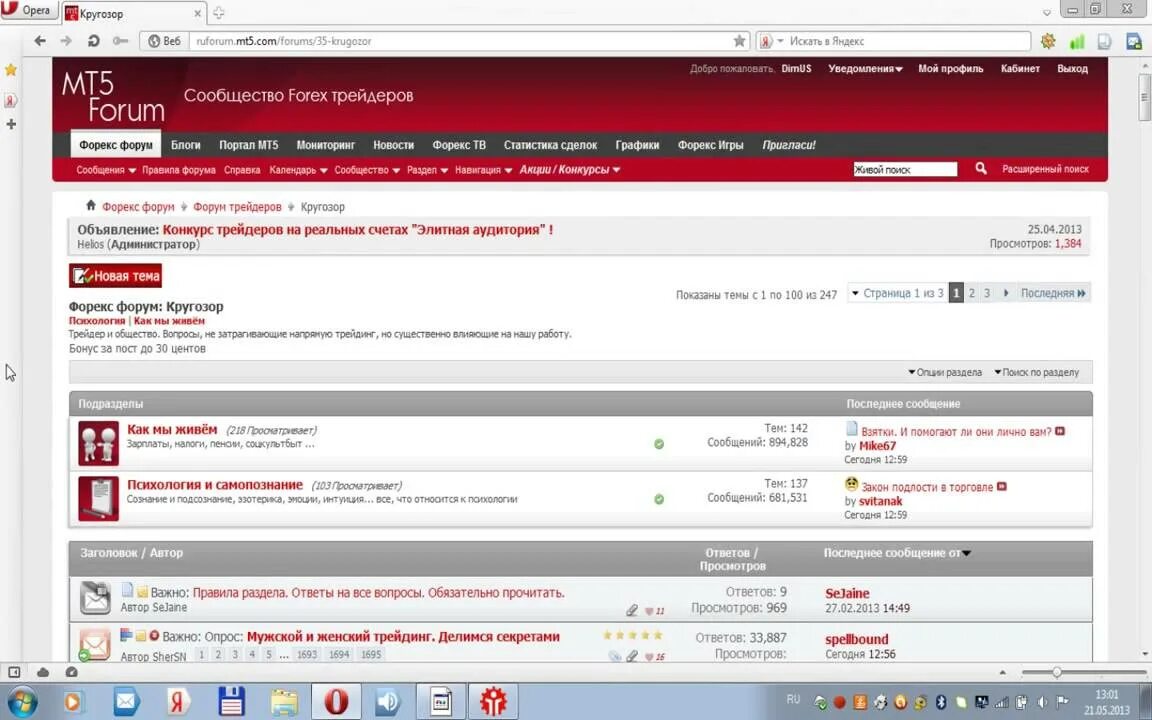The width and height of the screenshot is (1152, 720).
Task: Click the bookmark star in the address bar
Action: click(739, 41)
